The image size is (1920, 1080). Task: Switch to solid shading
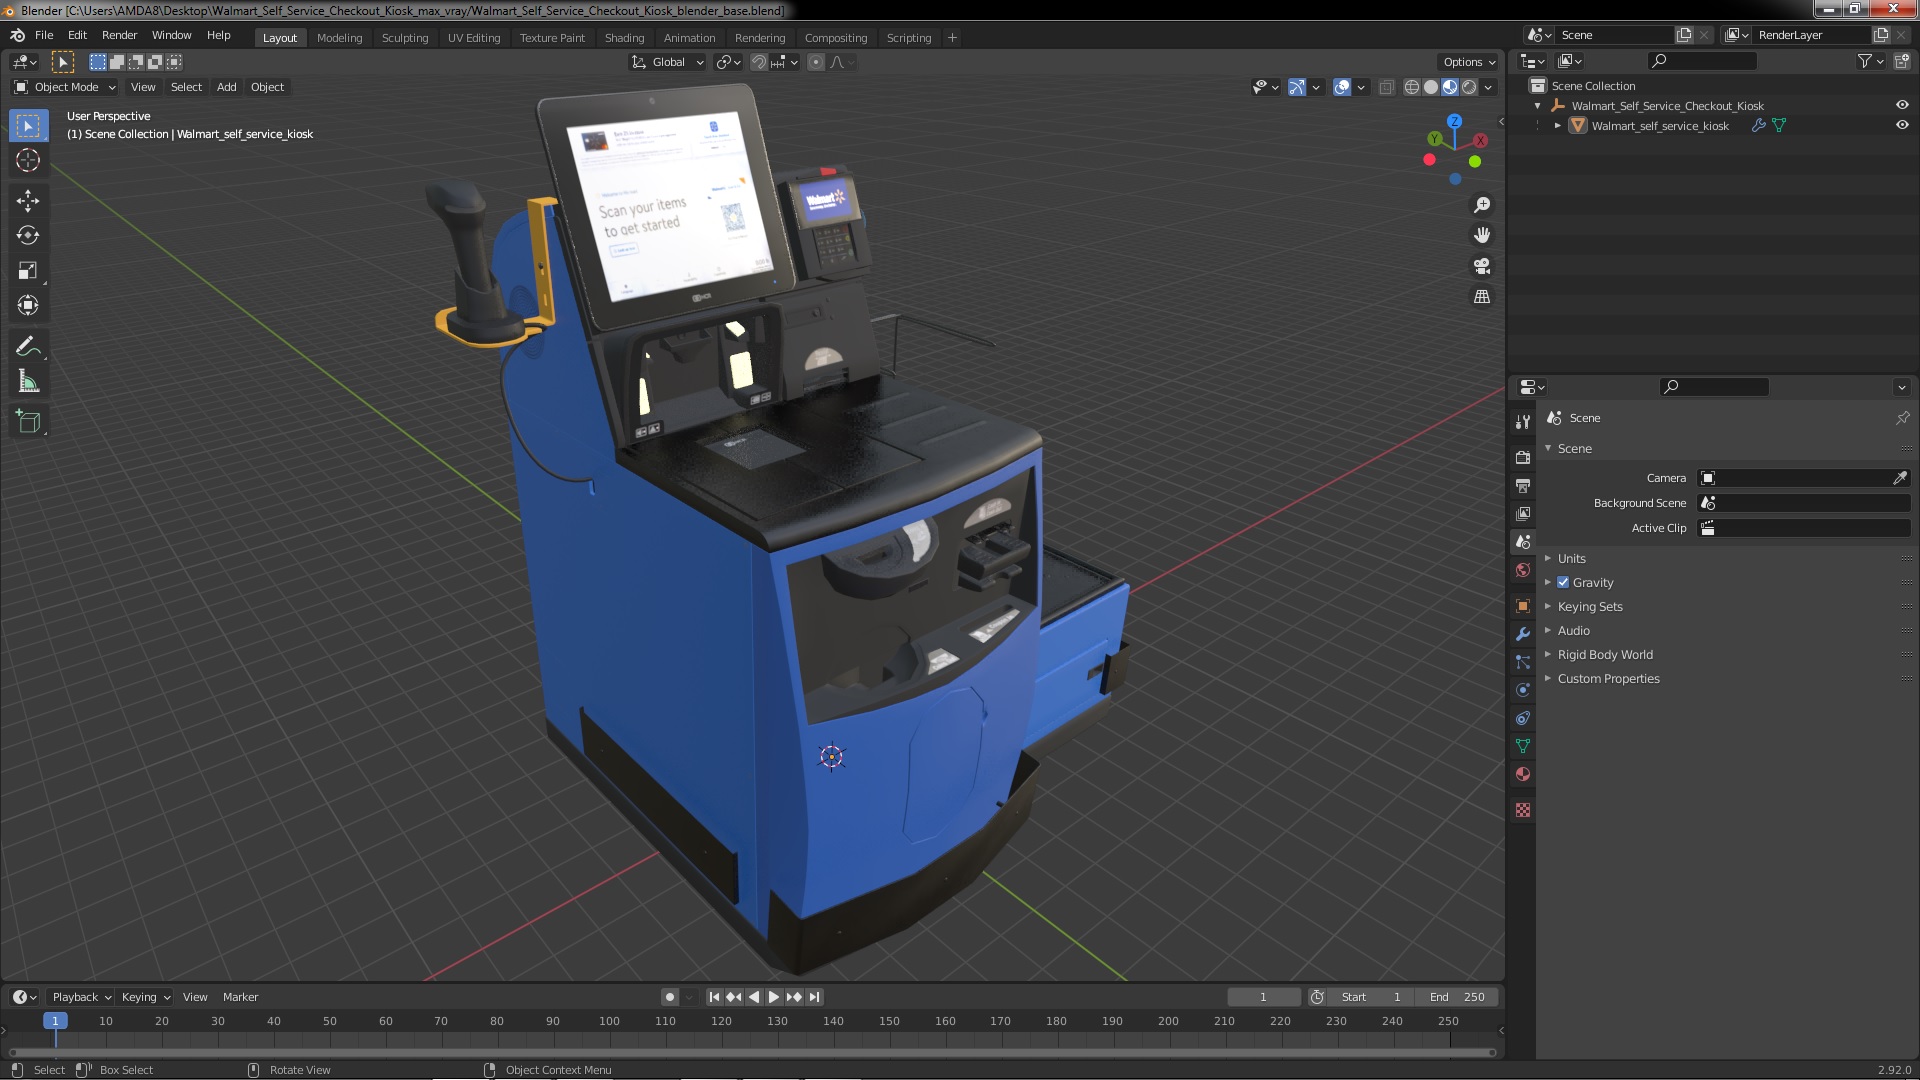point(1431,87)
